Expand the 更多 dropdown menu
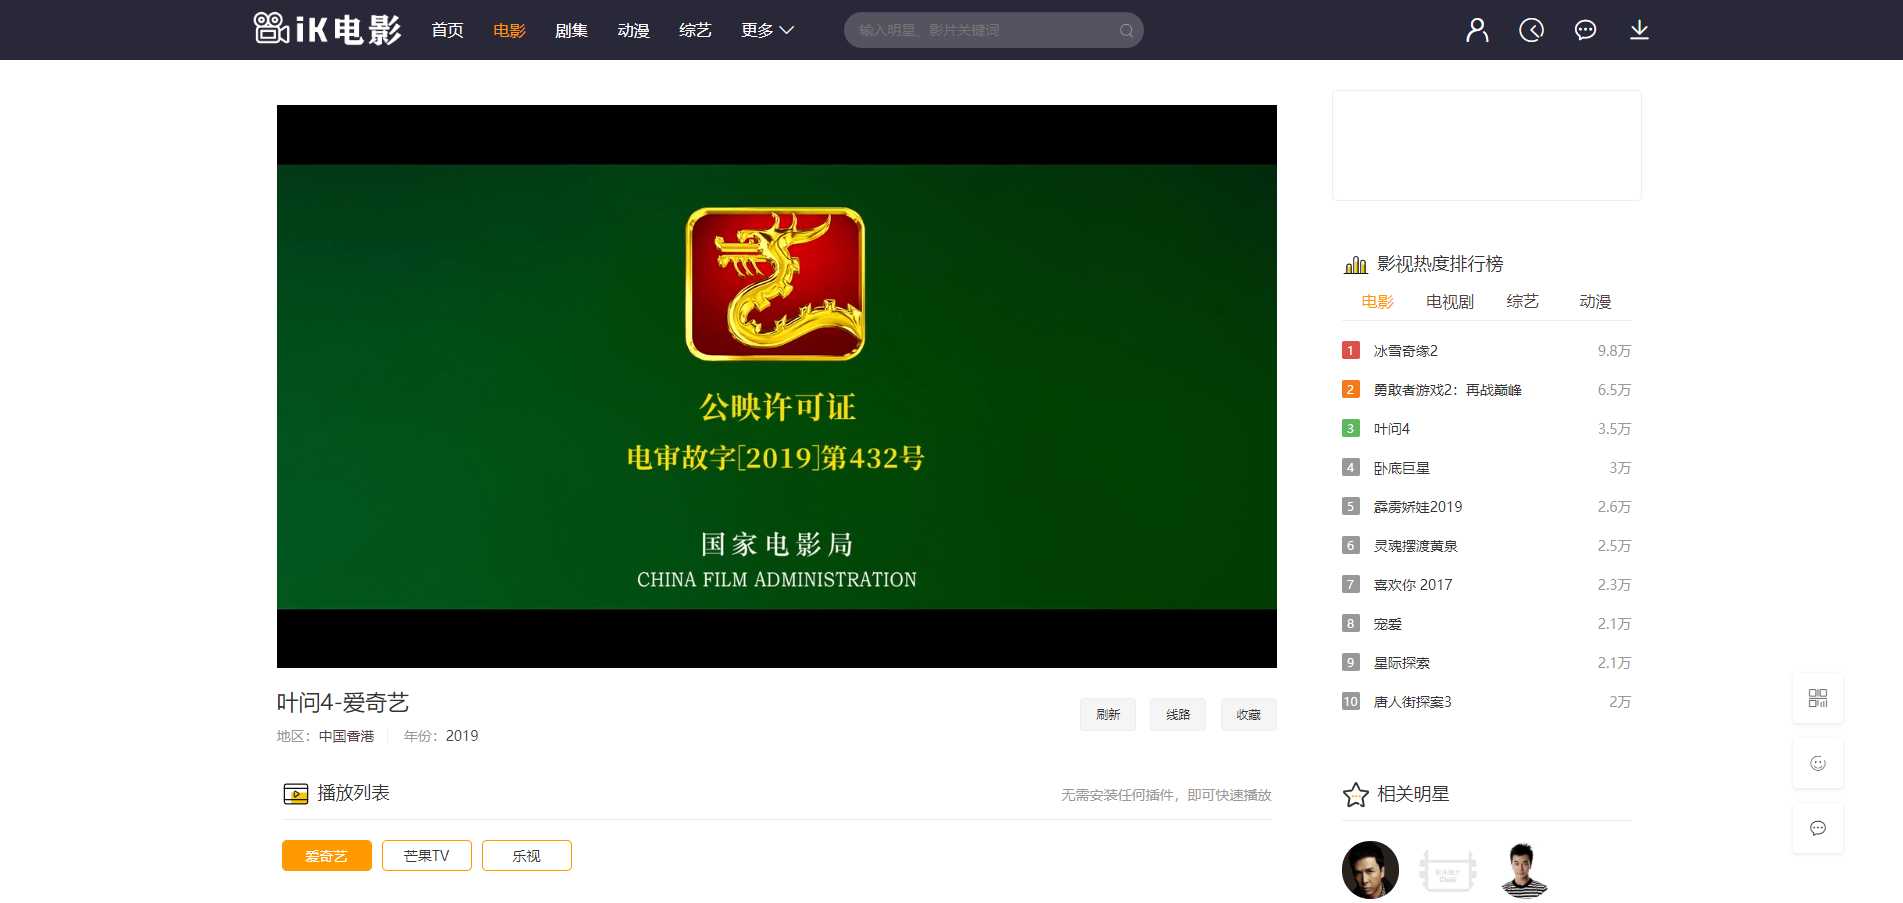The height and width of the screenshot is (903, 1903). (766, 30)
